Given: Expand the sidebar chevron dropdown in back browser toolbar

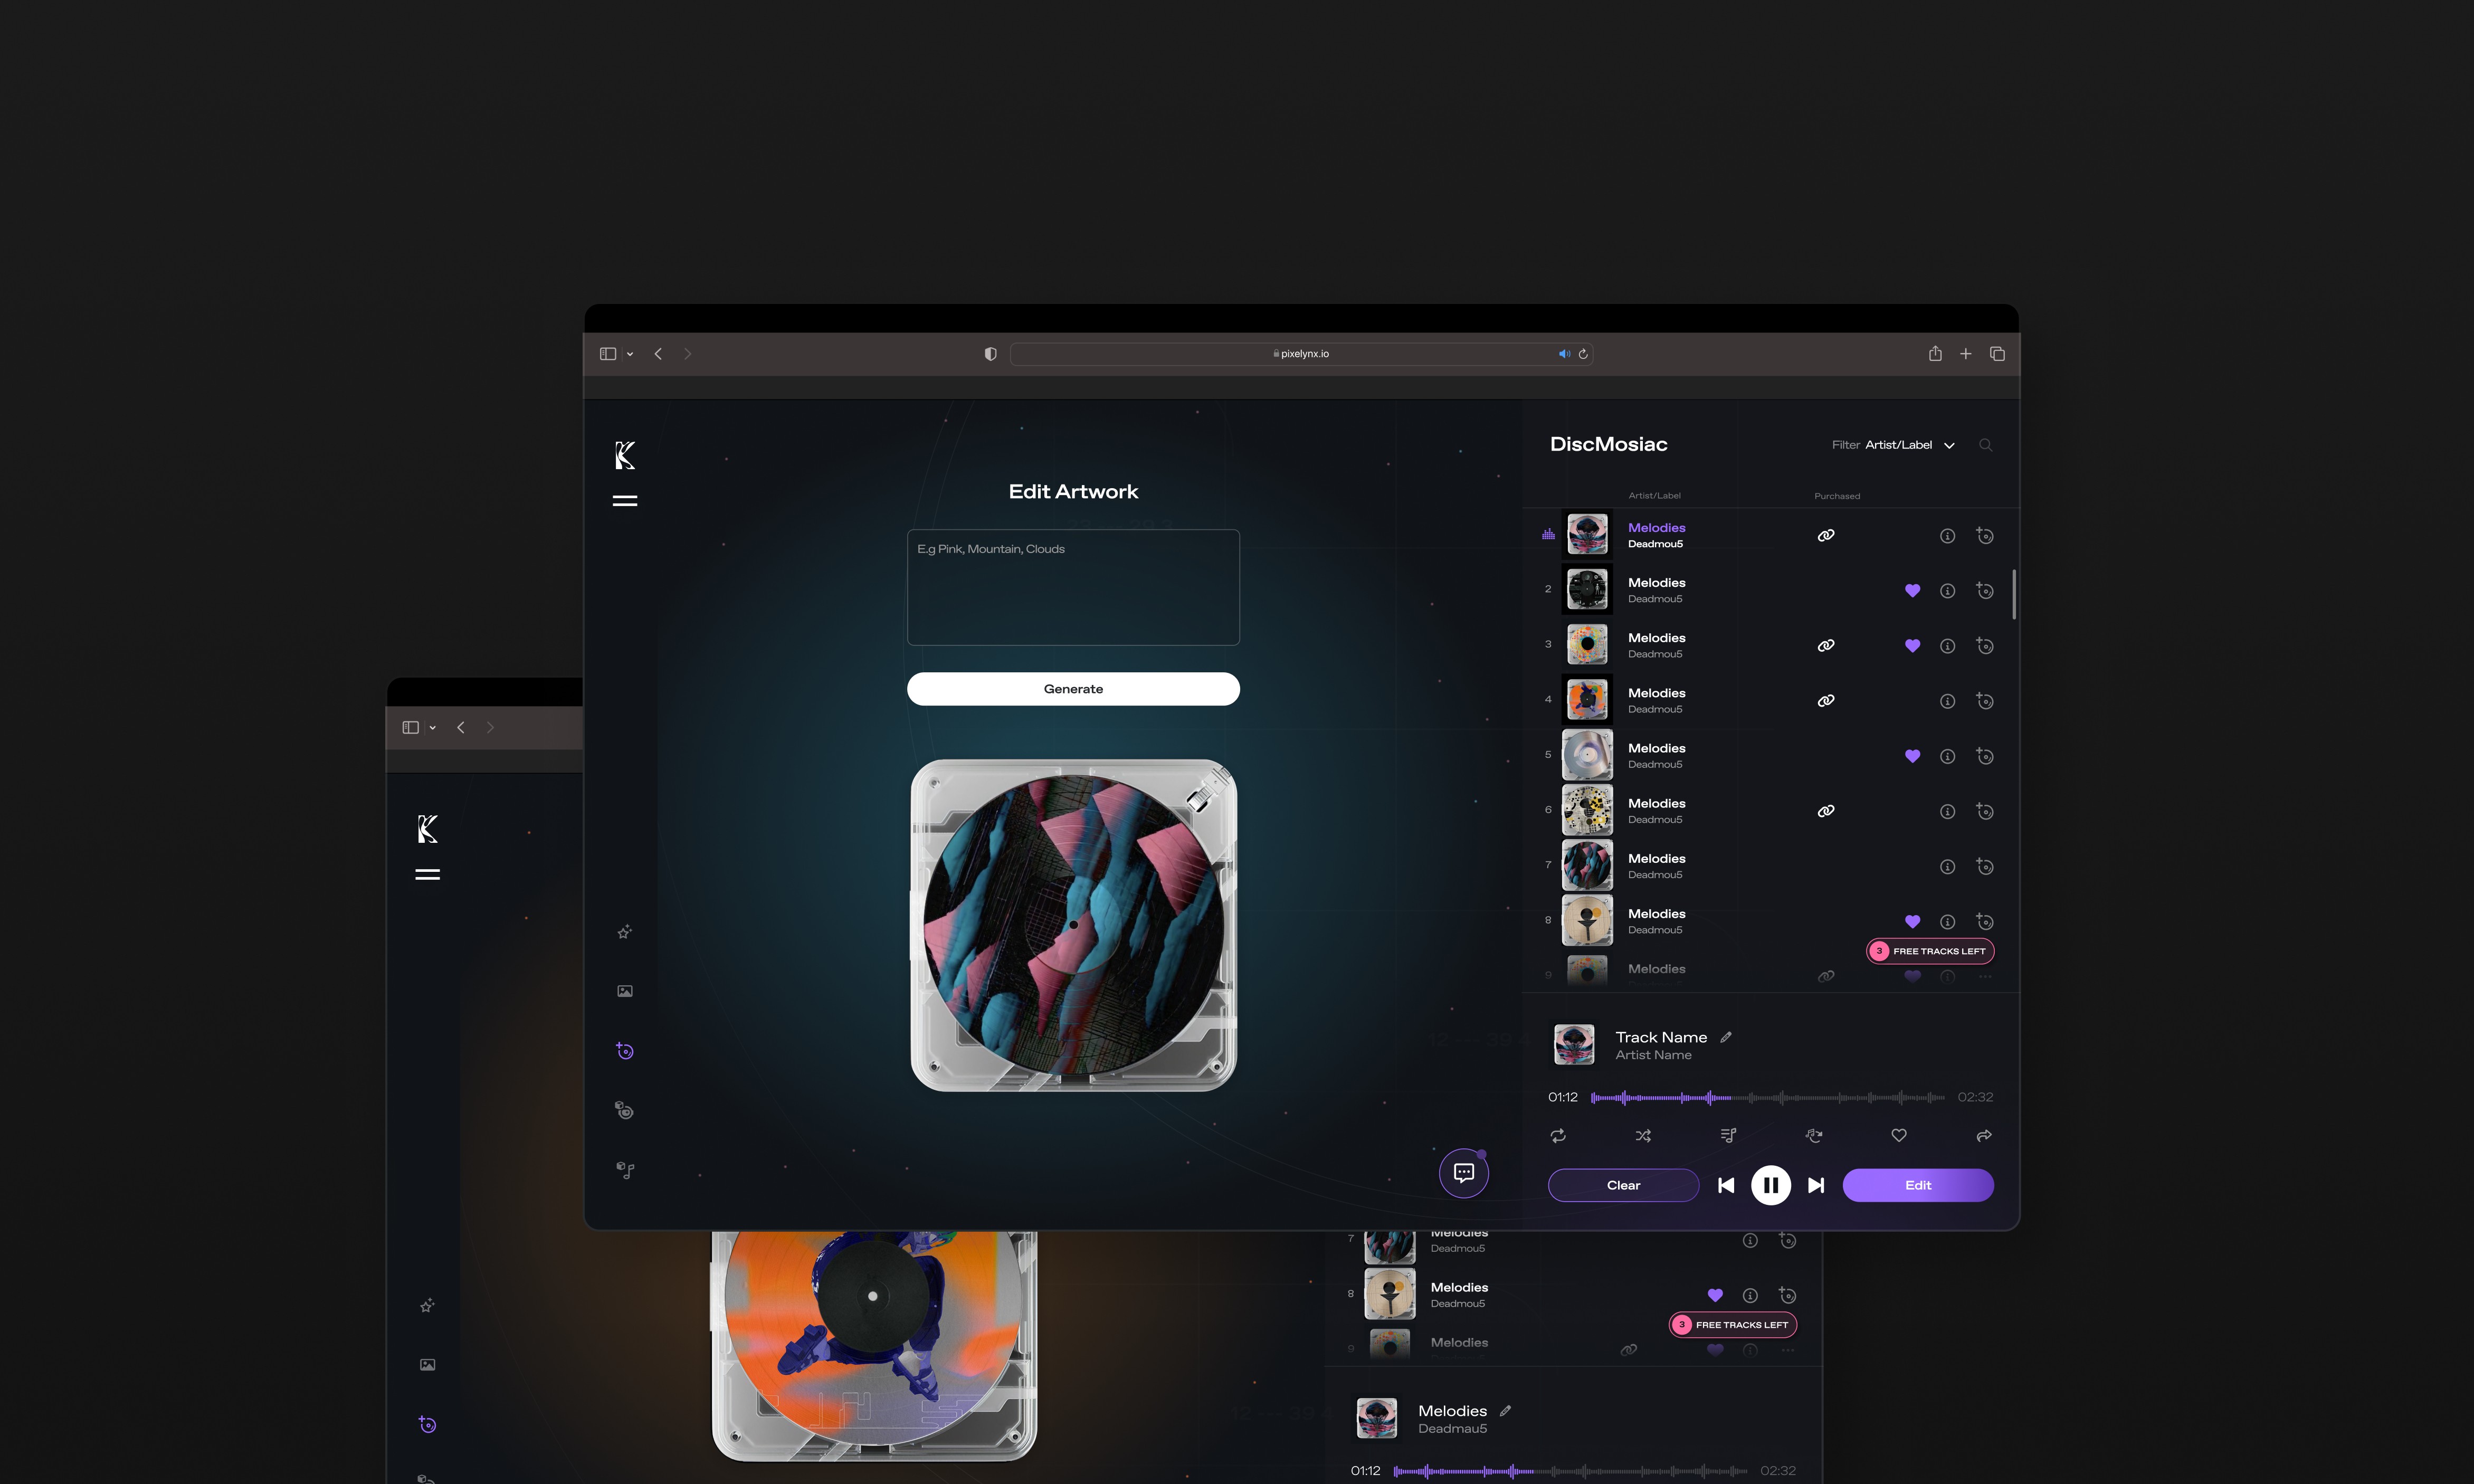Looking at the screenshot, I should [433, 728].
